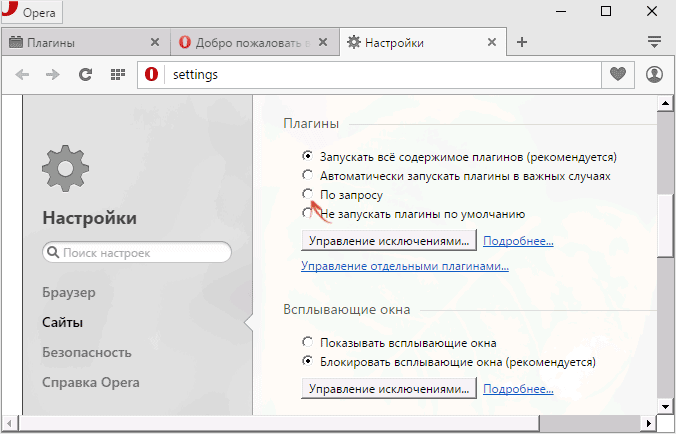676x434 pixels.
Task: Minimize the Opera window
Action: tap(561, 12)
